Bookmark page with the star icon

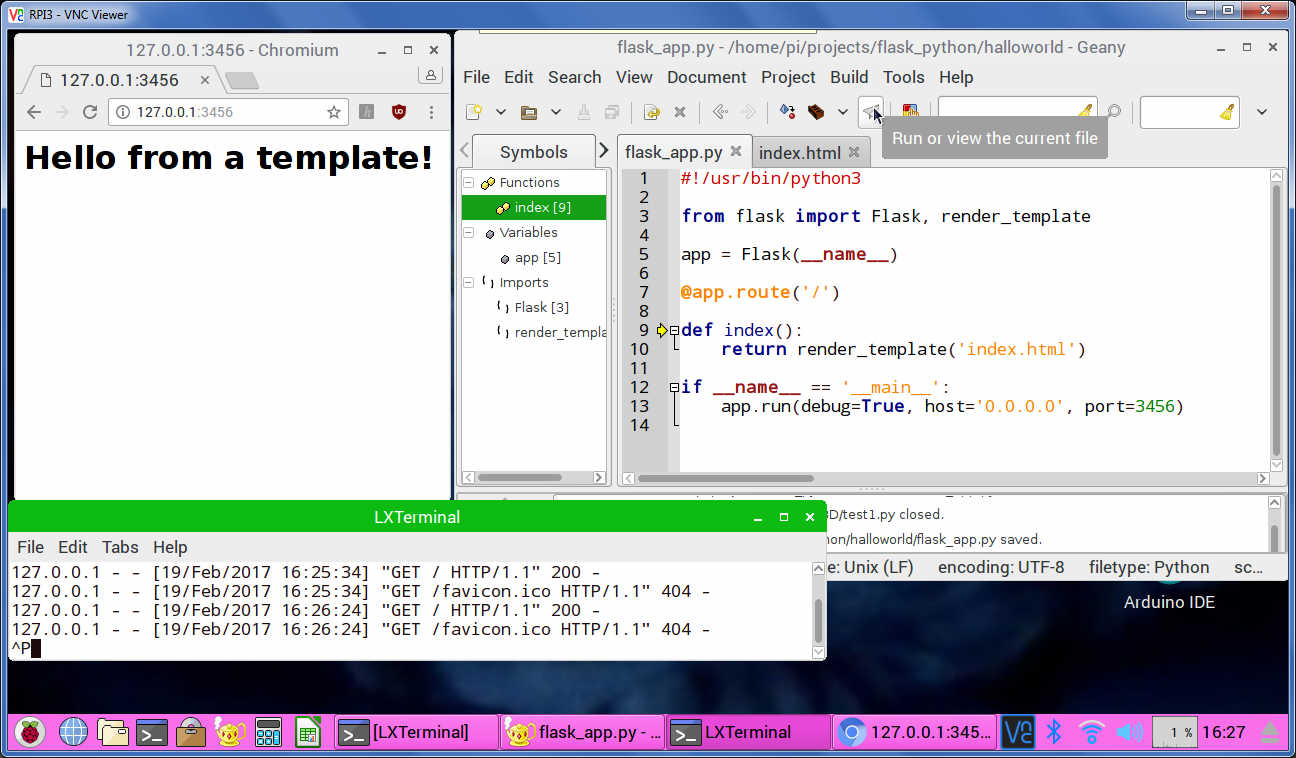click(x=334, y=112)
